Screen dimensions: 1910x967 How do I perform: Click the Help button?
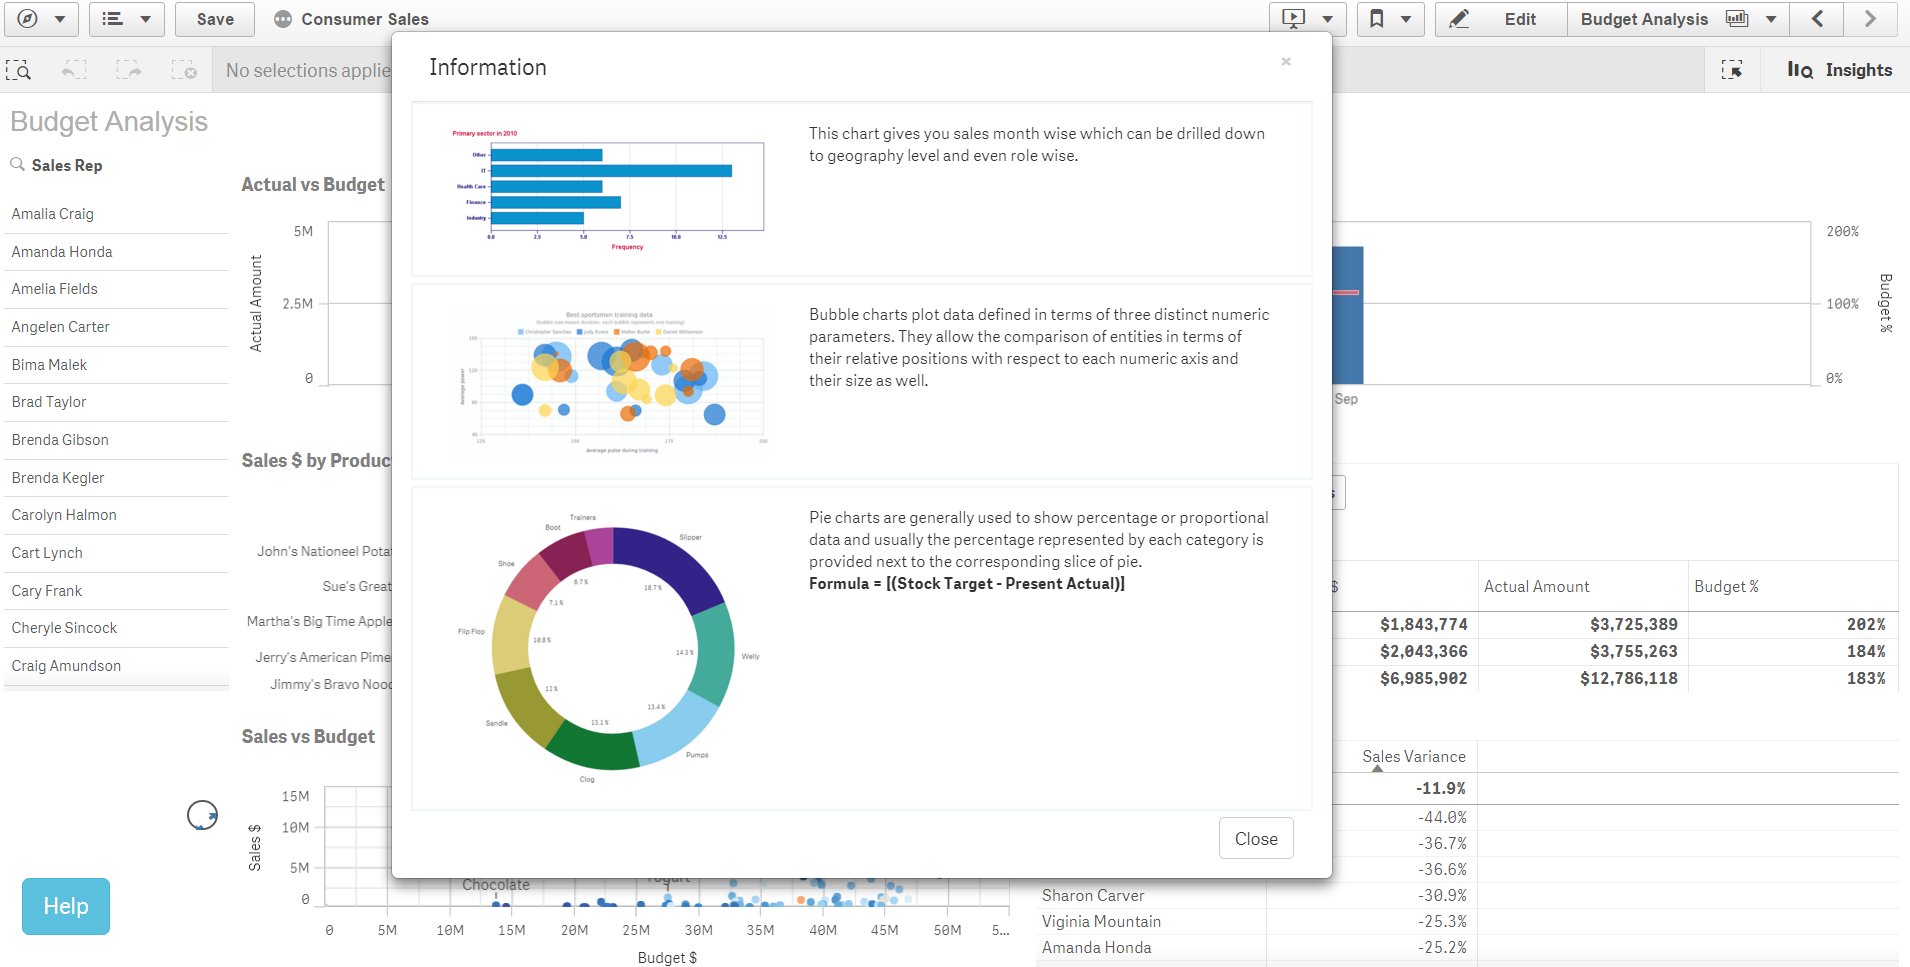click(66, 906)
